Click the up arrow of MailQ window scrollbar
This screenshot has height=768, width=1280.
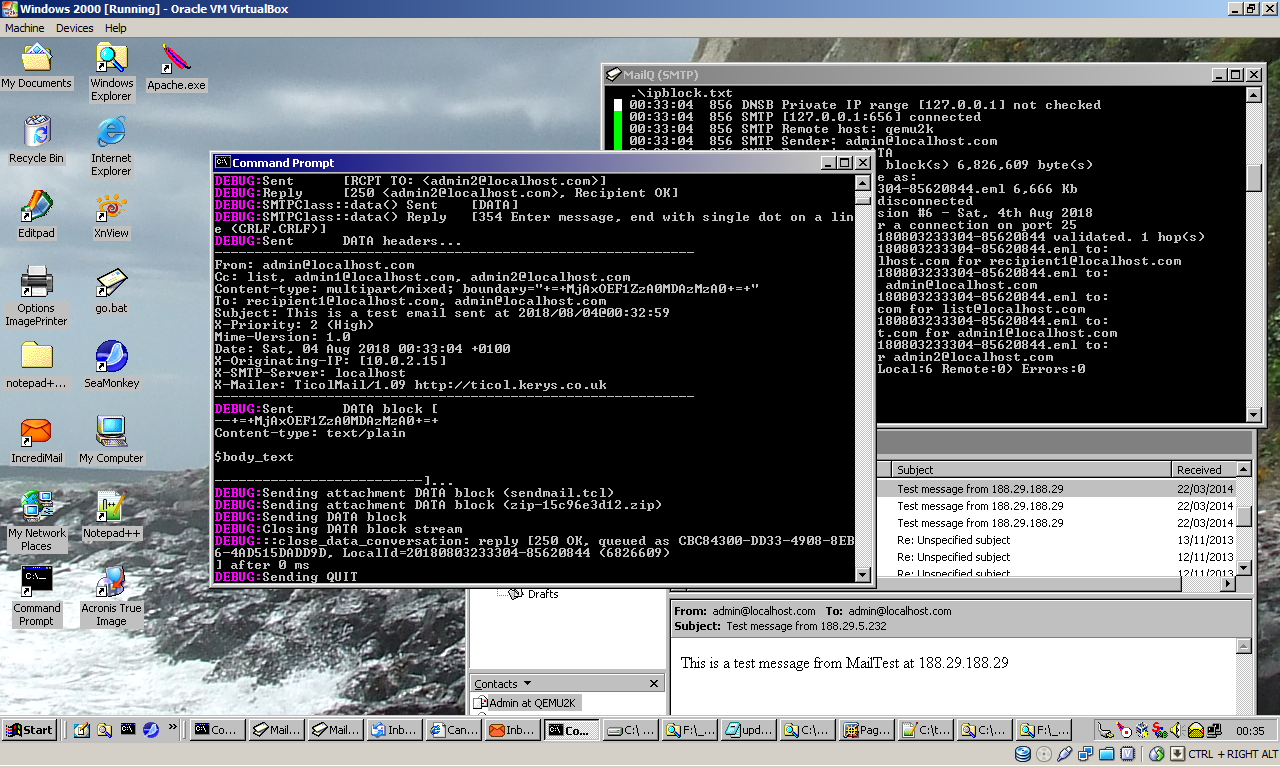click(1254, 95)
